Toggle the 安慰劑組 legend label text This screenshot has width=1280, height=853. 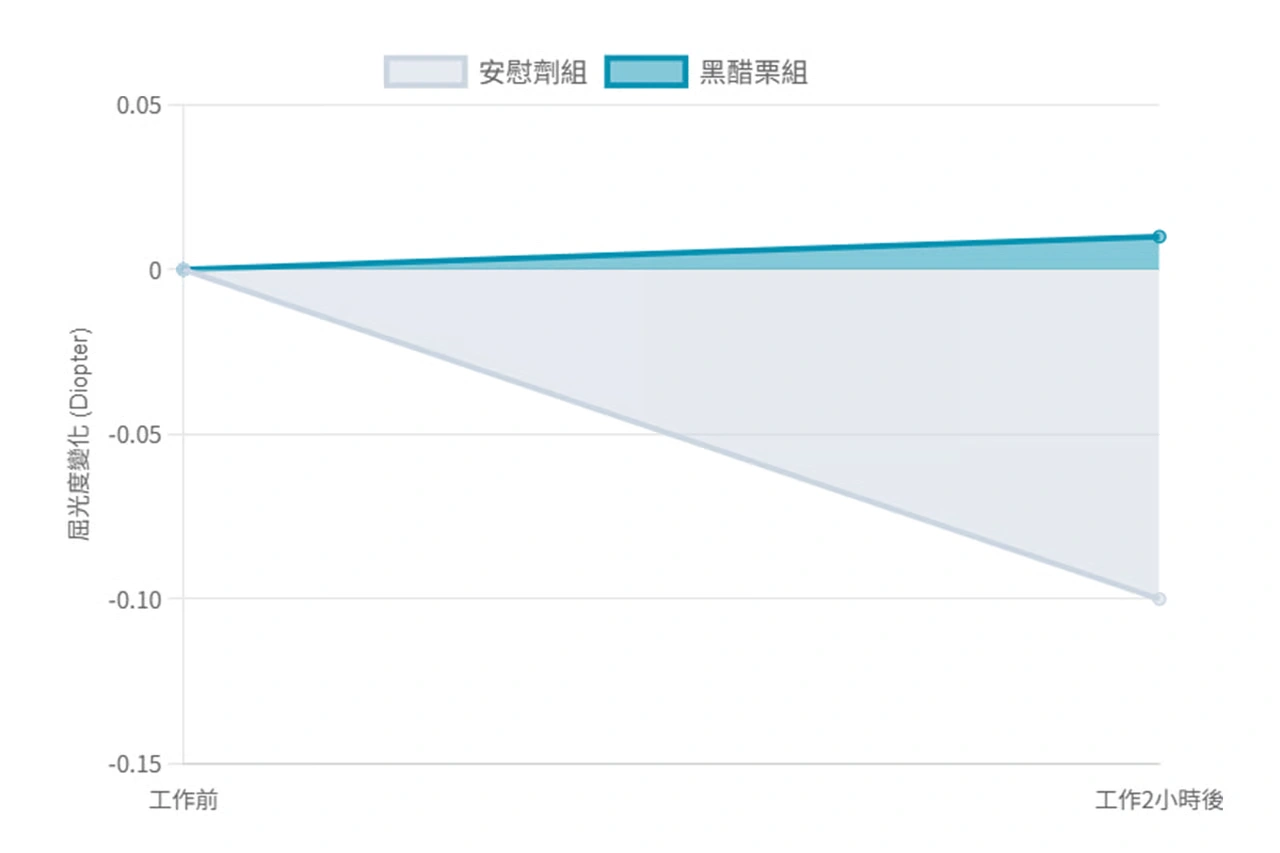tap(533, 73)
